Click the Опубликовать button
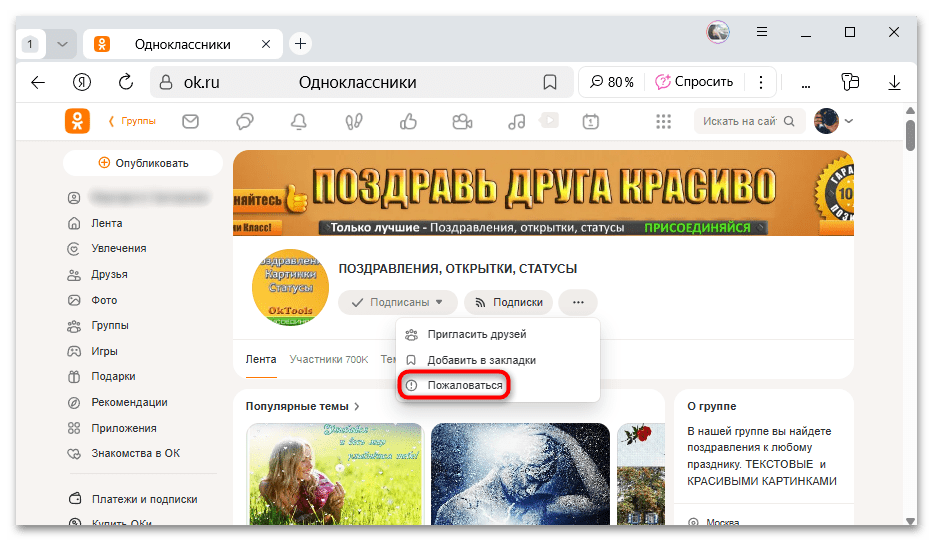Viewport: 933px width, 541px height. click(x=143, y=163)
